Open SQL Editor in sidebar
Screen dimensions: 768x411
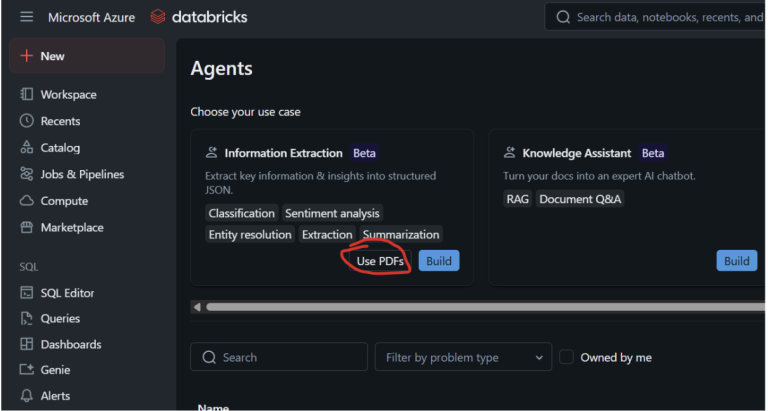[x=67, y=293]
